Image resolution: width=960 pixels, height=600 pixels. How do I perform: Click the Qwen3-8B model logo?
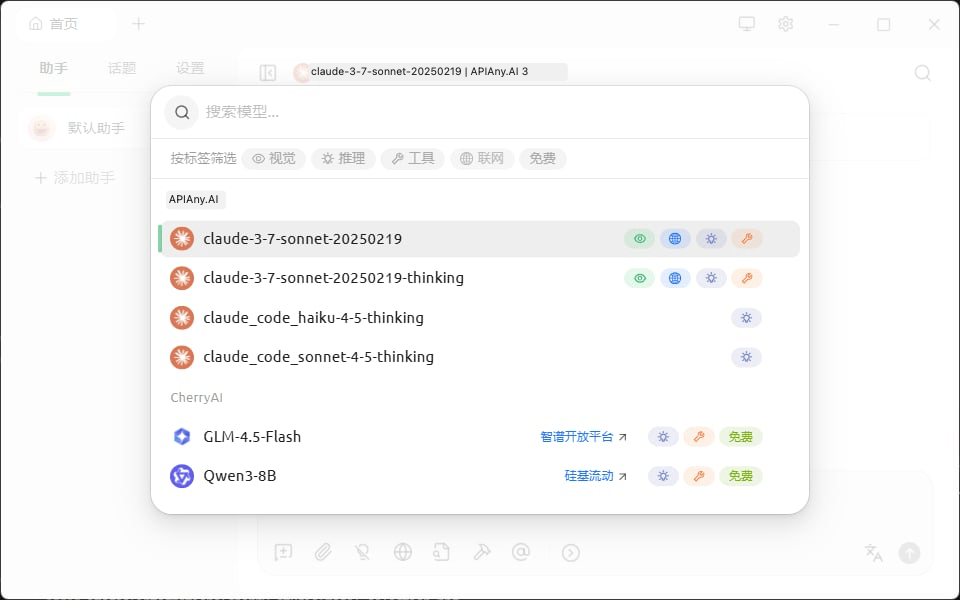tap(182, 476)
